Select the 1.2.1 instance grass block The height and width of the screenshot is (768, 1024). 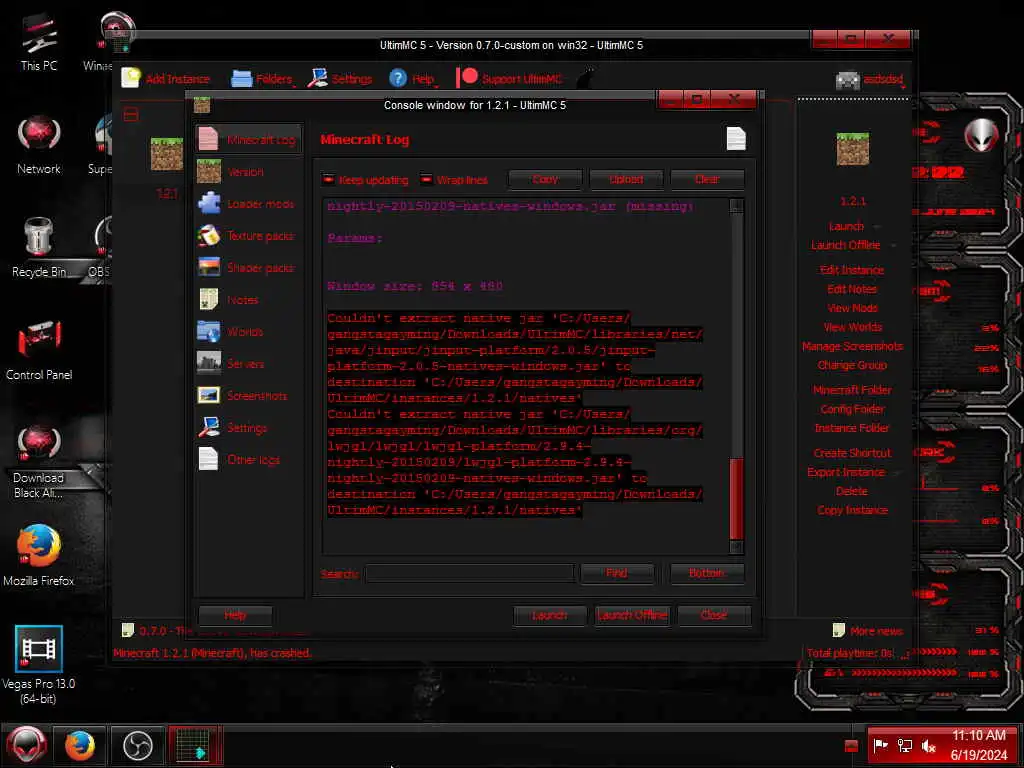point(167,153)
